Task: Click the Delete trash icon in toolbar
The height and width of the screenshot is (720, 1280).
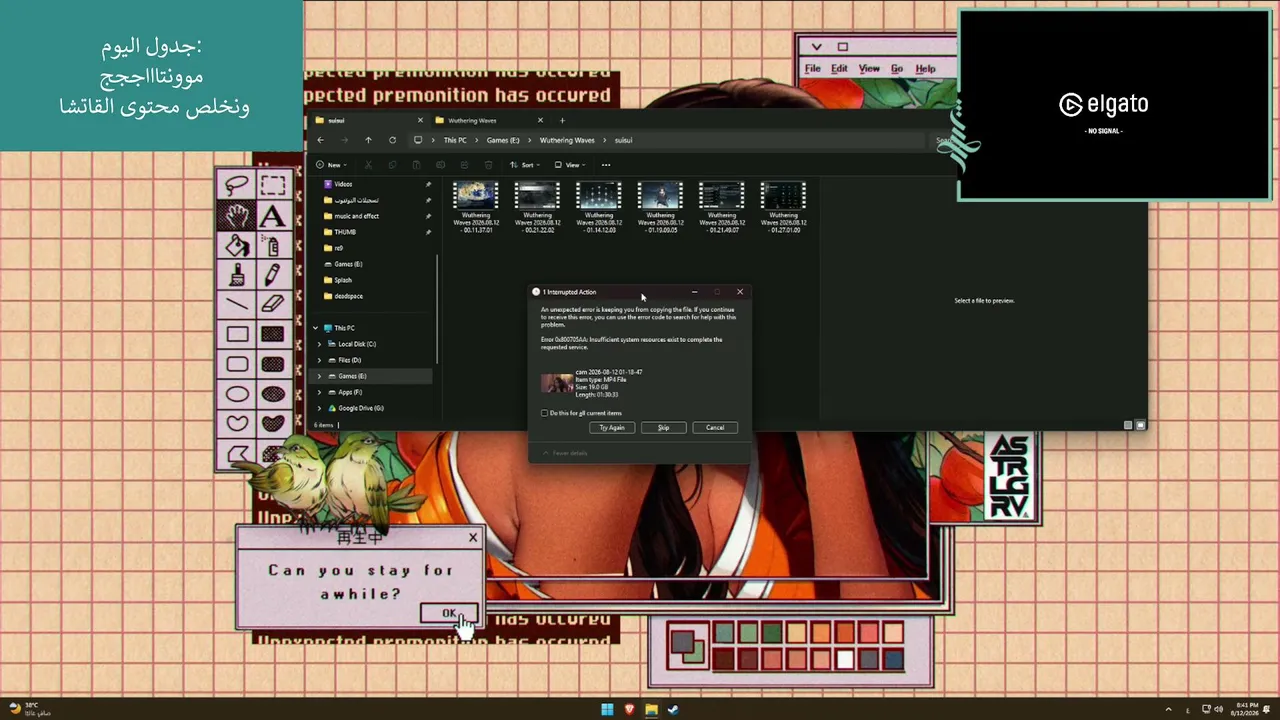Action: pos(488,165)
